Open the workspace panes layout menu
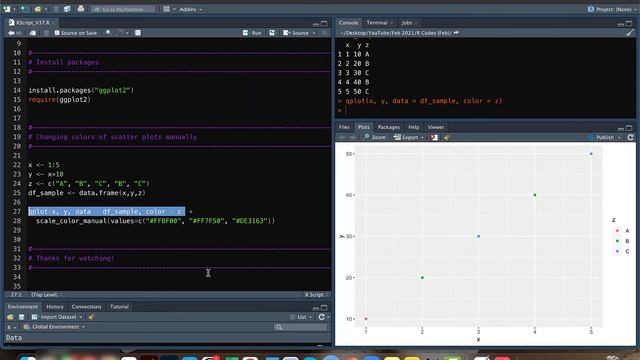The height and width of the screenshot is (360, 640). [169, 9]
